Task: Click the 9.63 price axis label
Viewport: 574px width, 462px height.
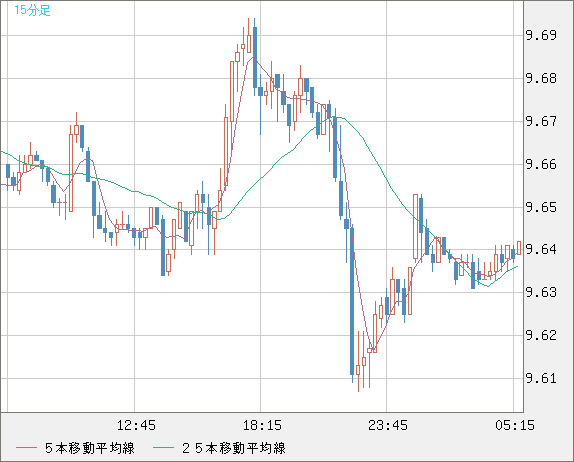Action: (x=541, y=293)
